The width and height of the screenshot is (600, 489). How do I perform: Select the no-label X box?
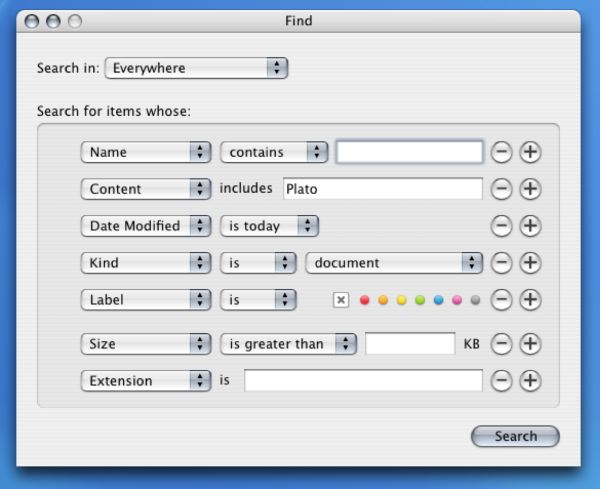[x=341, y=300]
